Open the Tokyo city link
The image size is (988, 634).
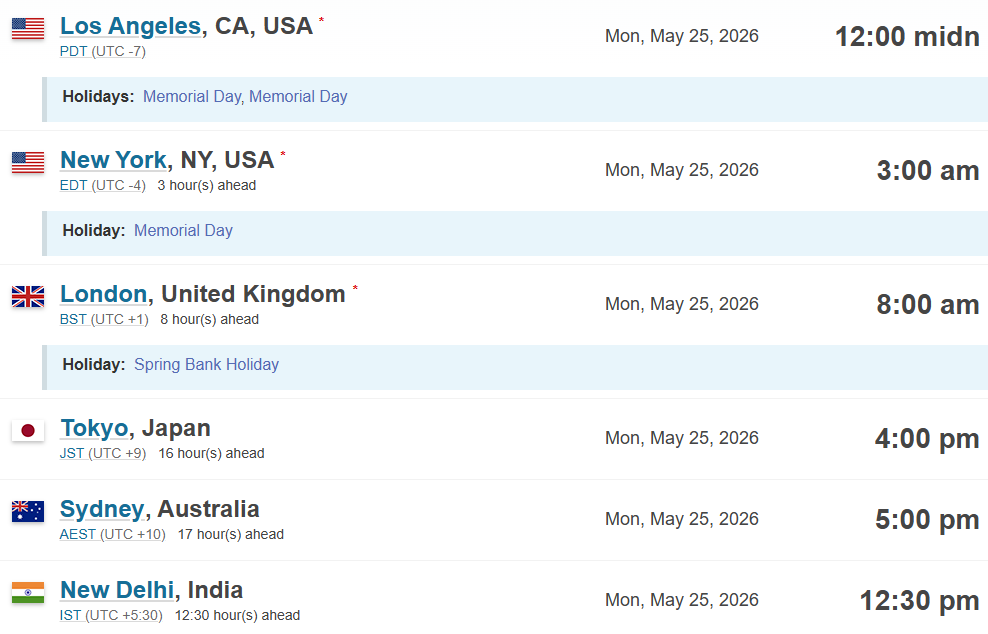pyautogui.click(x=94, y=428)
